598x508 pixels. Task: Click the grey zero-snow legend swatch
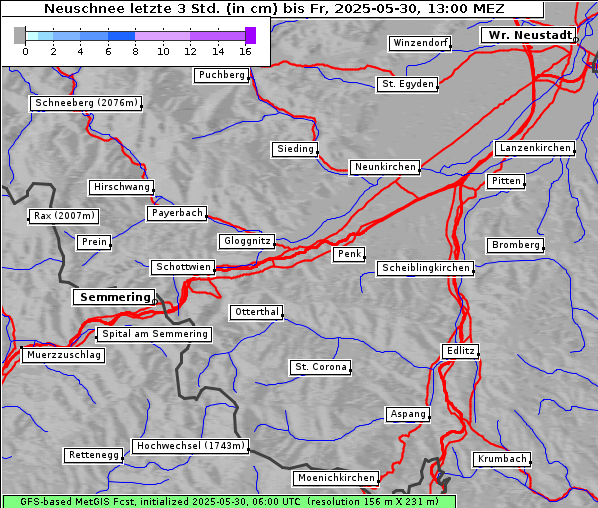point(19,35)
